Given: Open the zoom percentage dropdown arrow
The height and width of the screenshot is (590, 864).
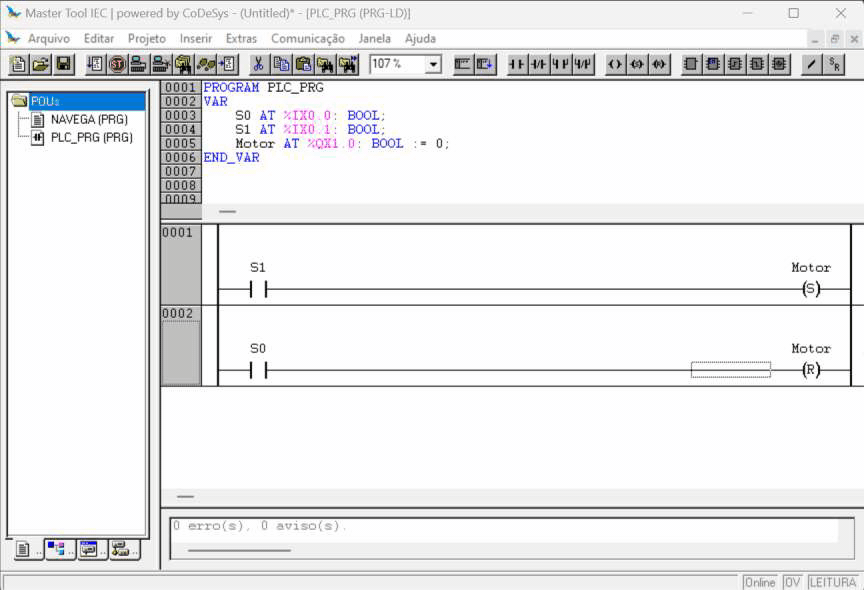Looking at the screenshot, I should [434, 64].
